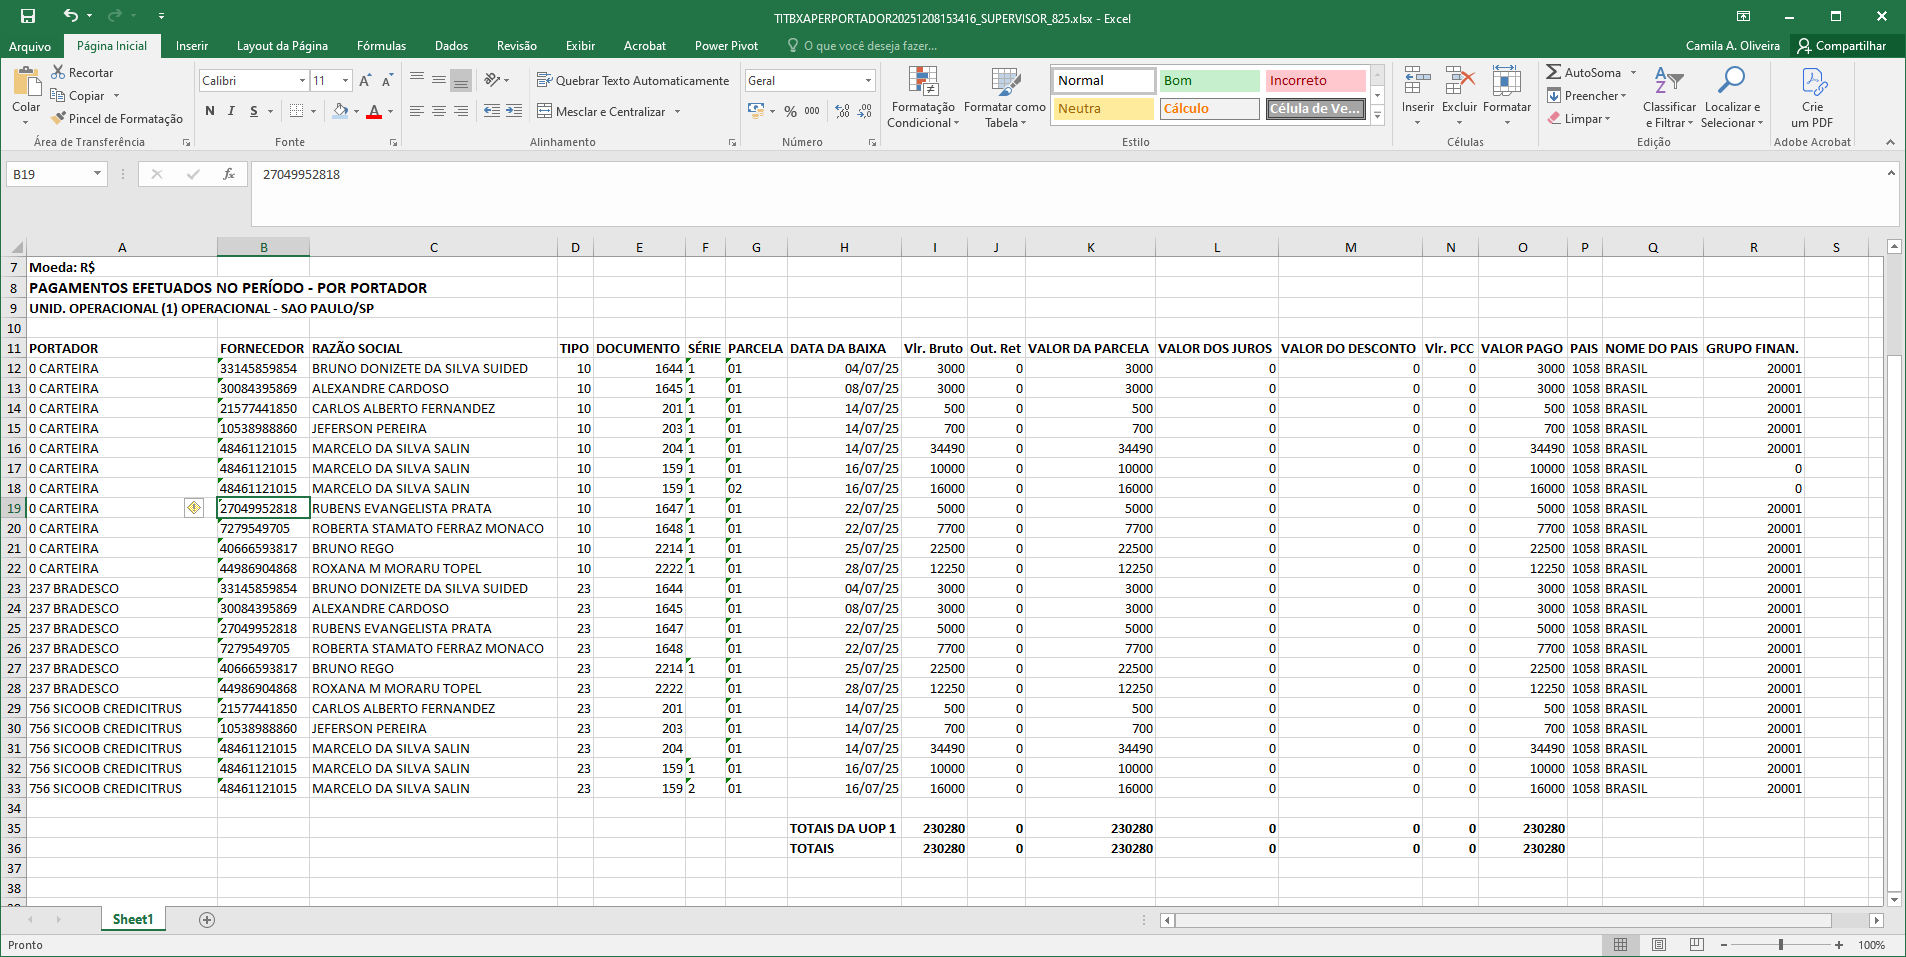Add a new sheet with plus icon

[207, 920]
